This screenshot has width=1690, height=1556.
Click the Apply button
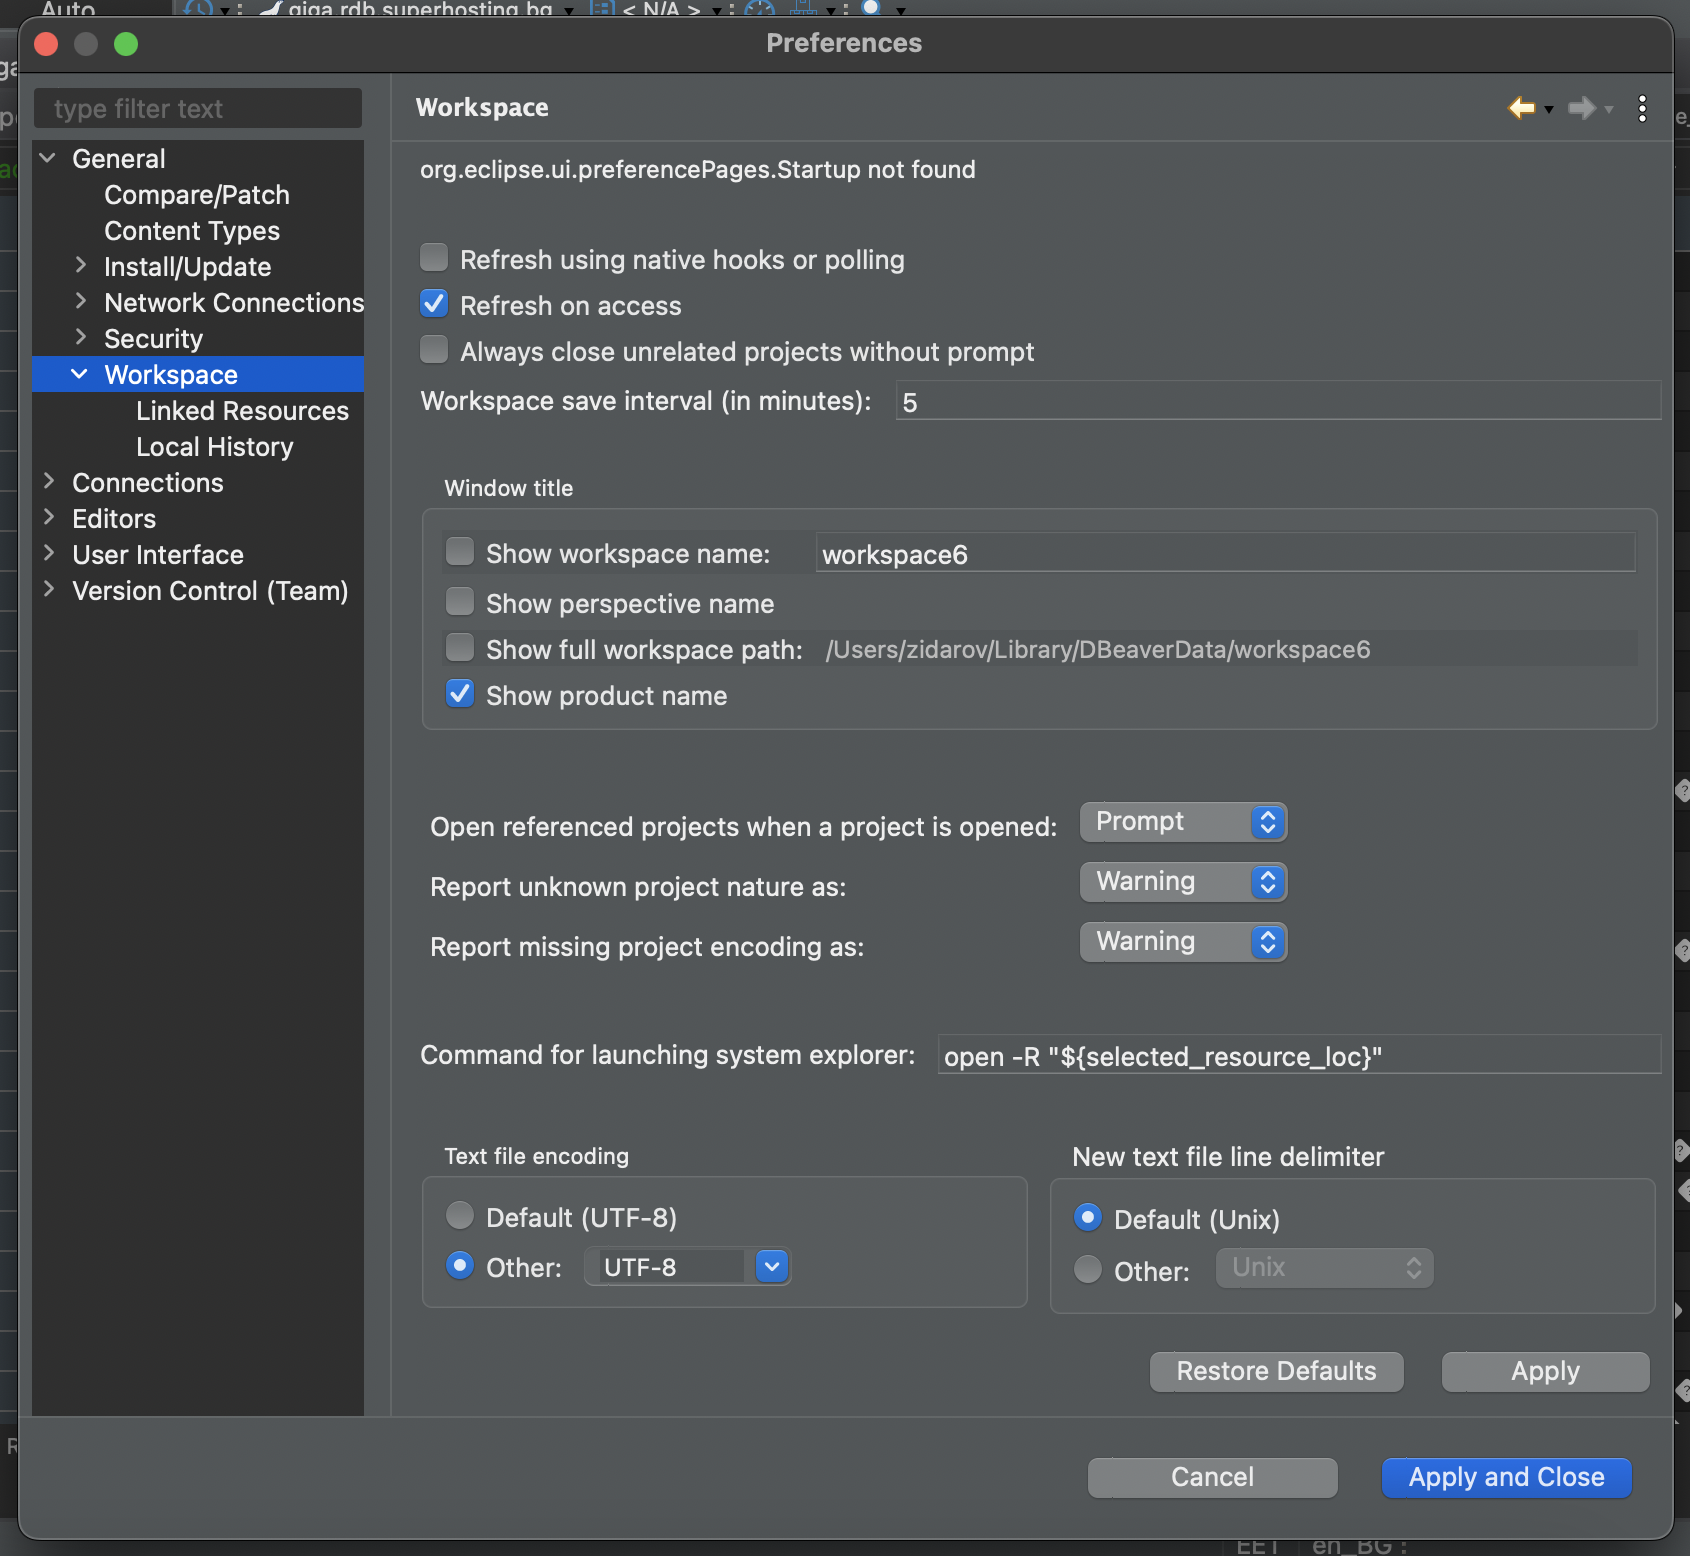[1546, 1372]
